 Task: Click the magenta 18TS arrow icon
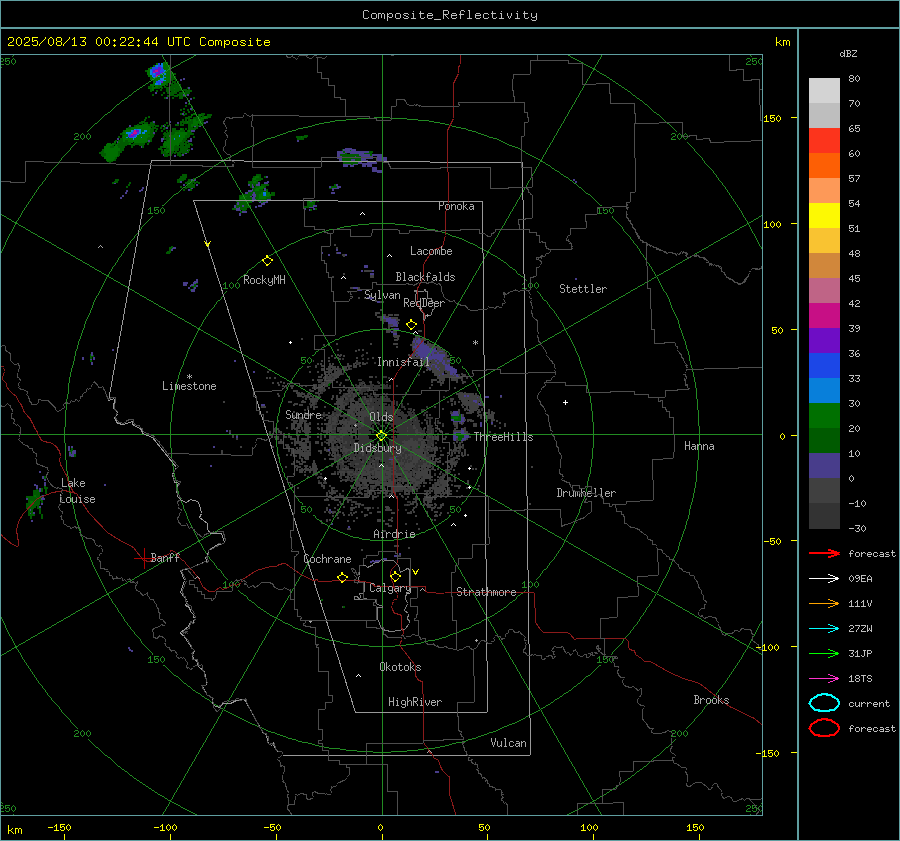click(x=824, y=679)
